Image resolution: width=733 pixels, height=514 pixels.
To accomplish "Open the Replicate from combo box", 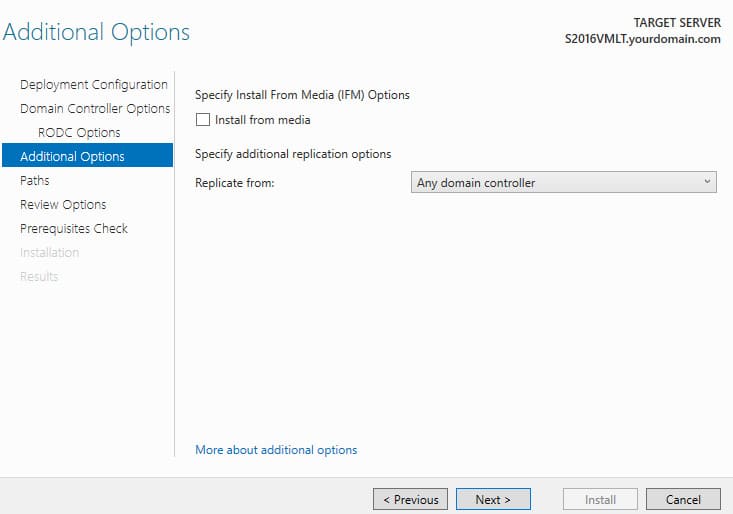I will pyautogui.click(x=563, y=182).
